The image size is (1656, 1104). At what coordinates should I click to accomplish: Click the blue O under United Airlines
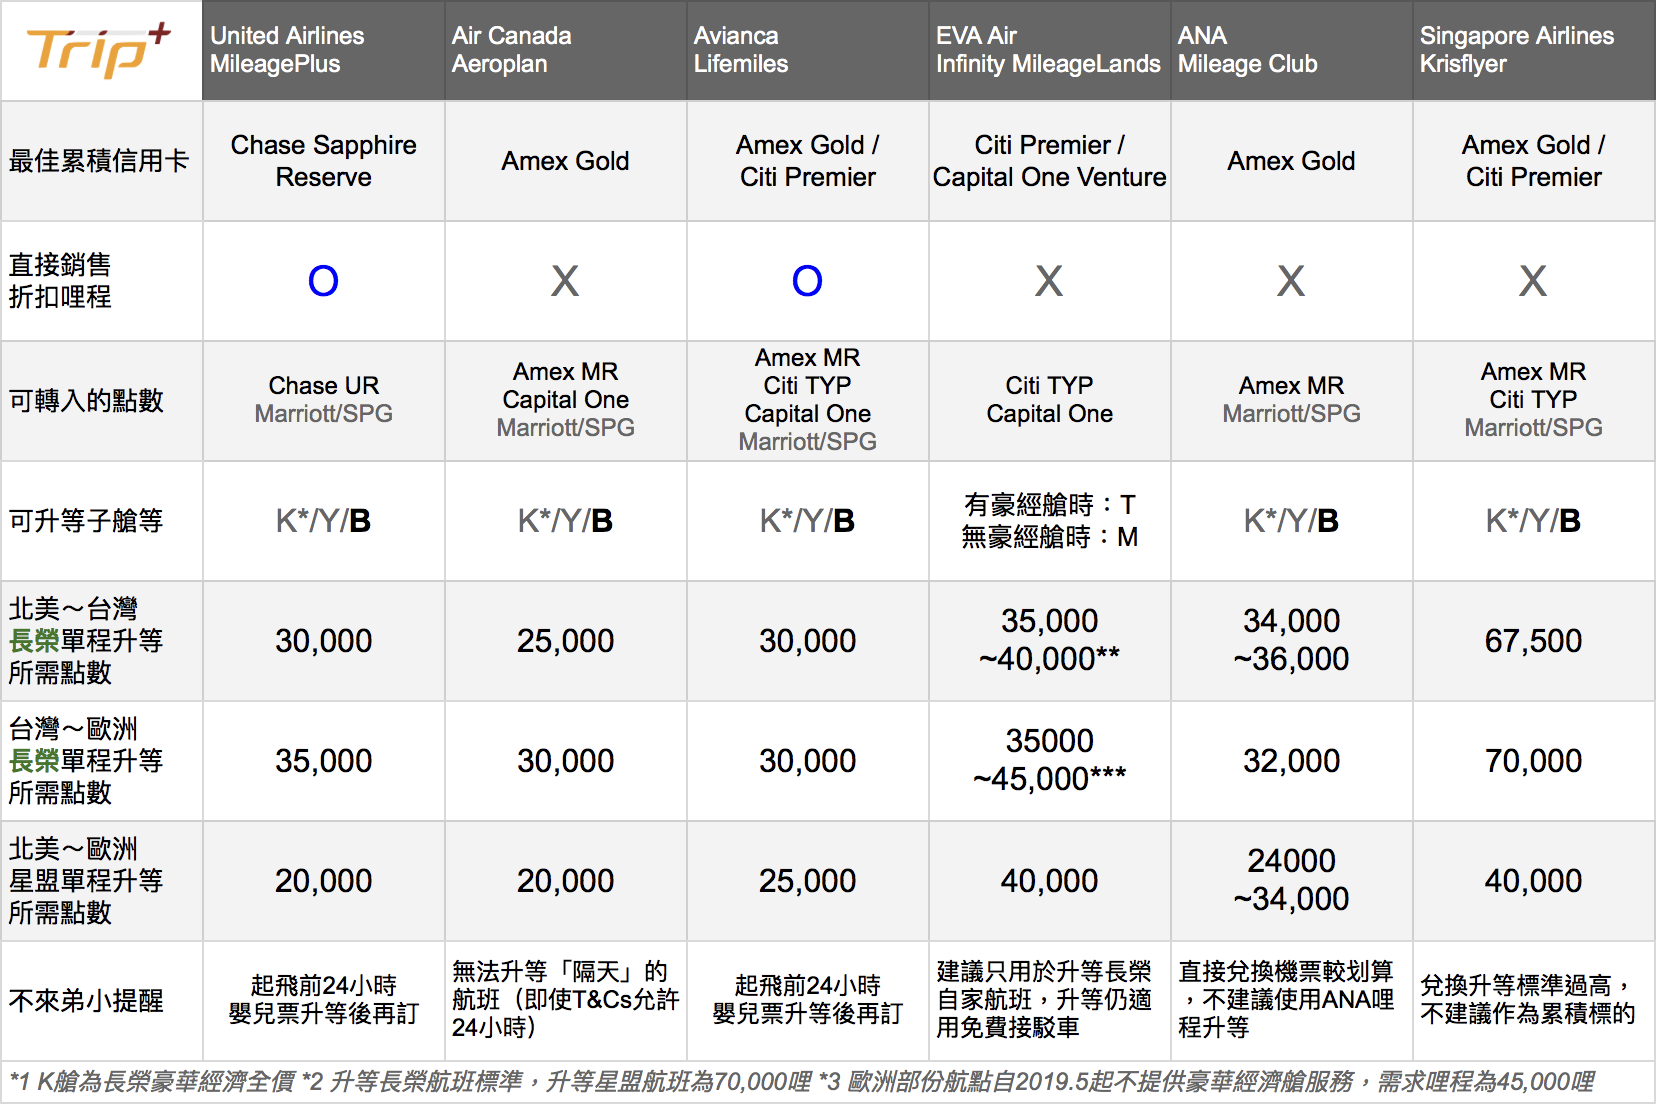(x=323, y=281)
